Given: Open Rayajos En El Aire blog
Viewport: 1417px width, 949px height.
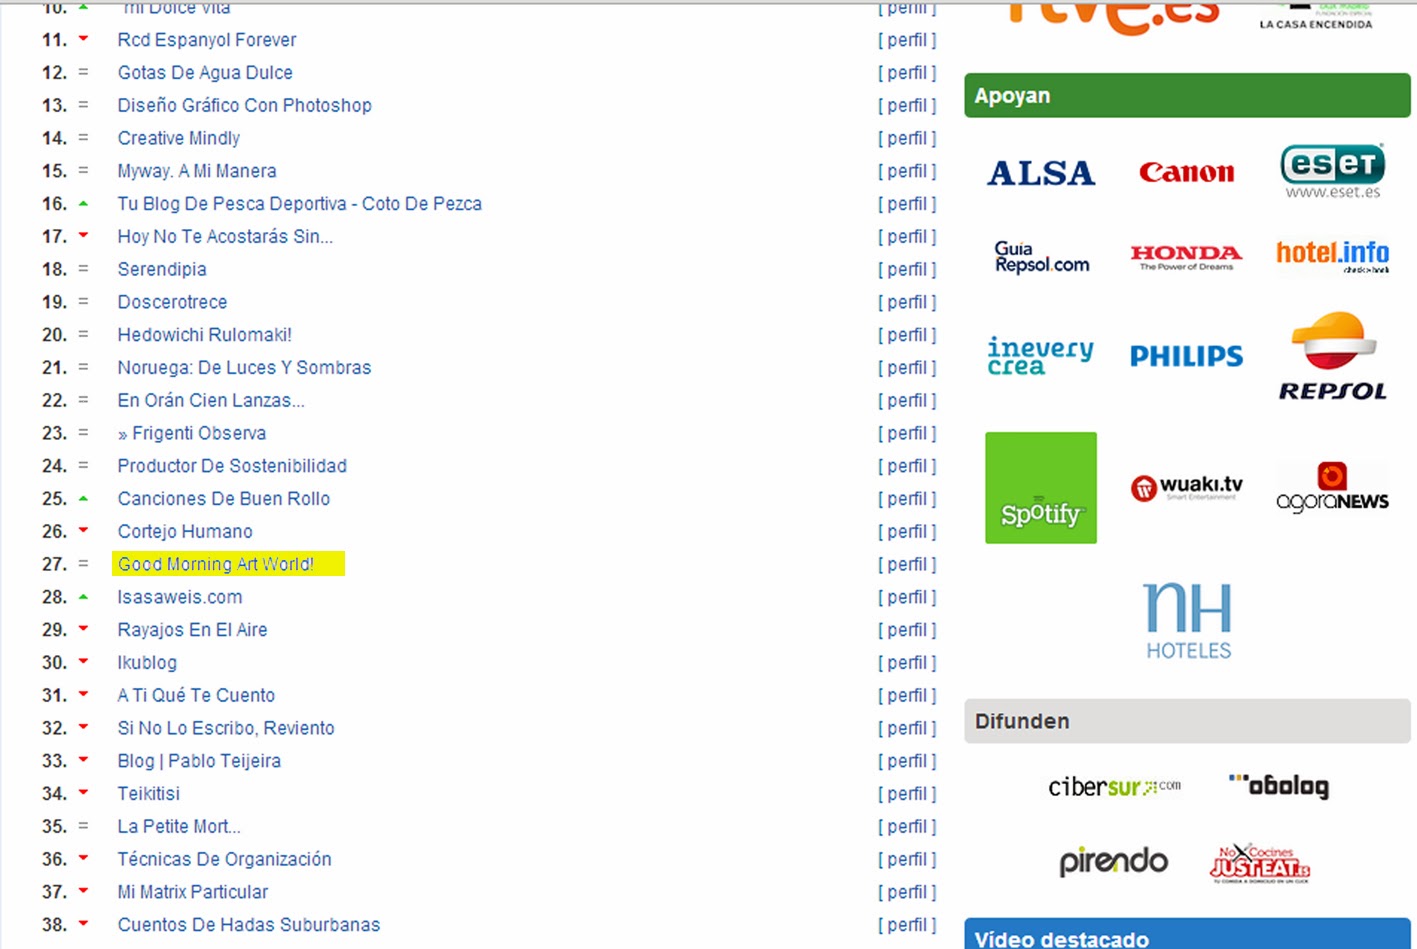Looking at the screenshot, I should point(192,630).
